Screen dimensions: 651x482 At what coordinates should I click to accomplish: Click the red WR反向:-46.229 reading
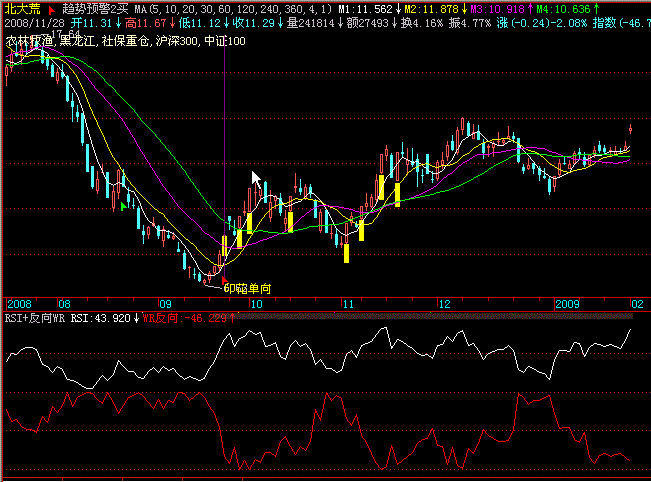(x=185, y=318)
